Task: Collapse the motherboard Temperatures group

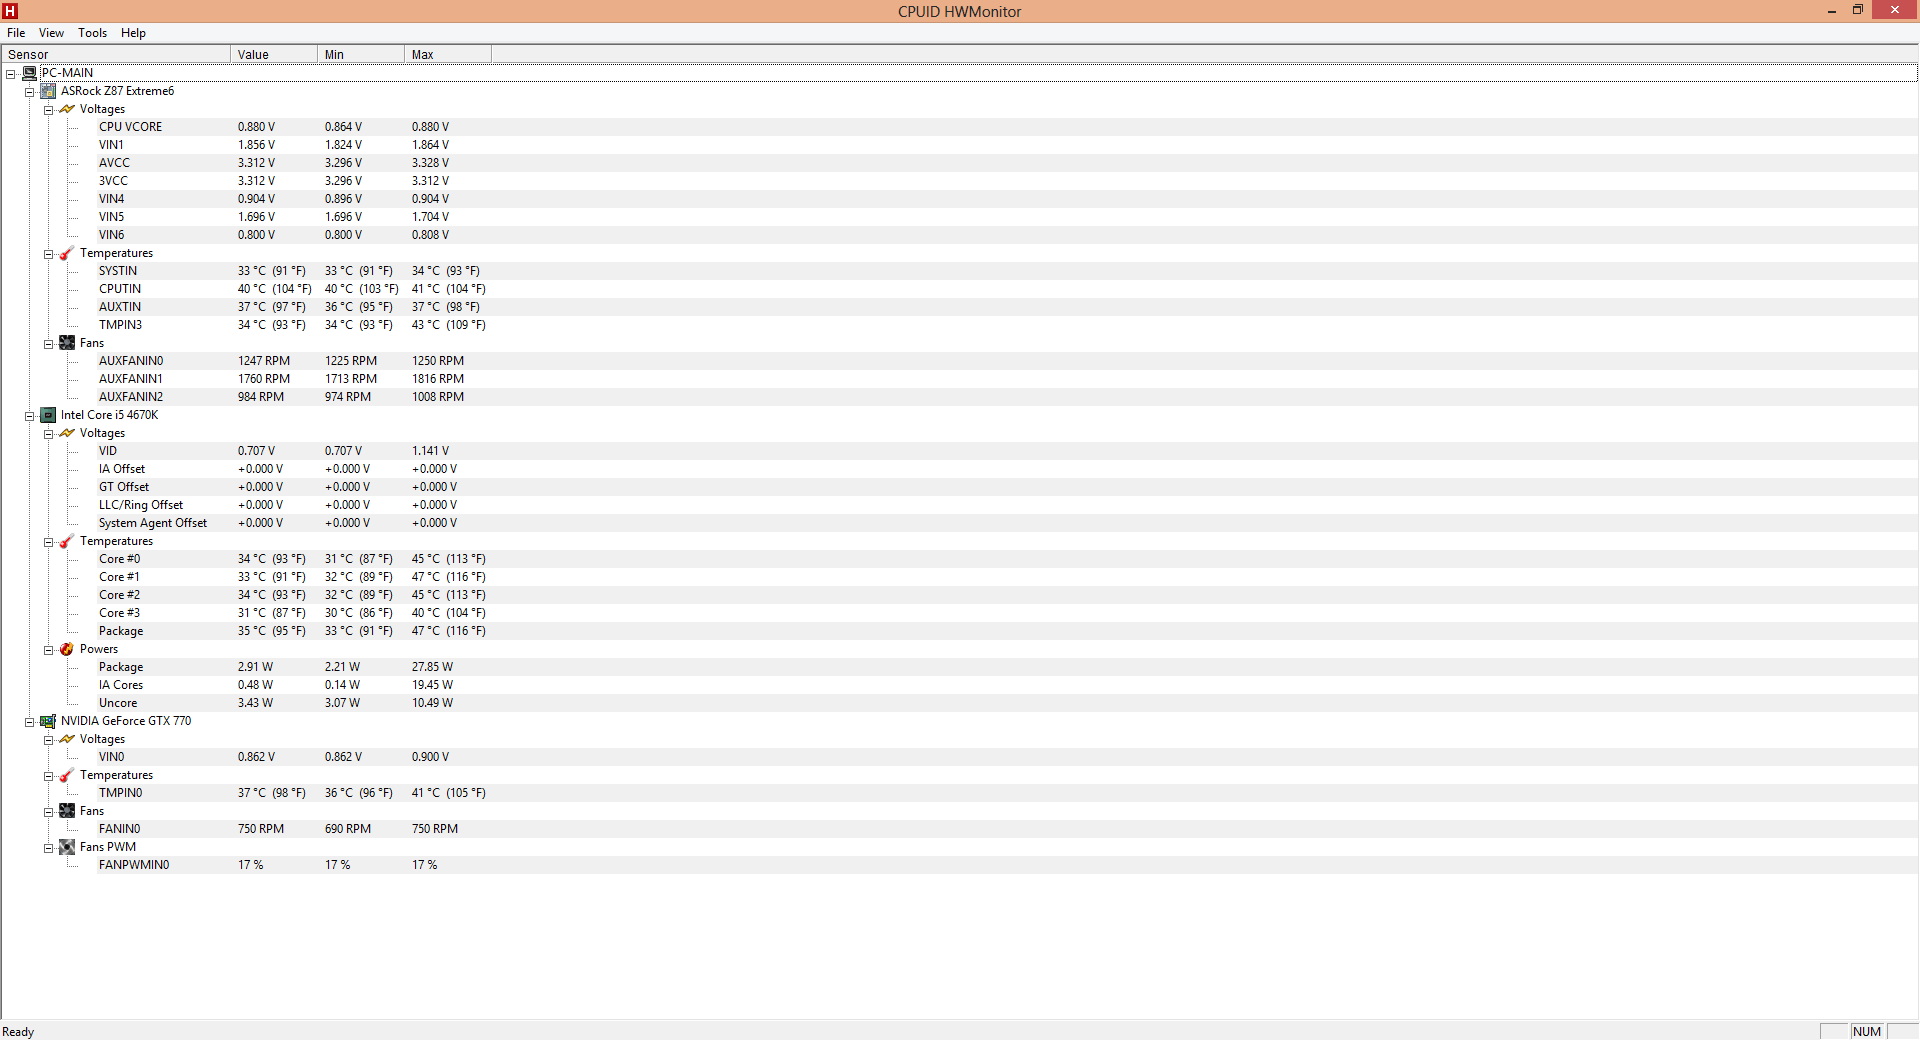Action: (x=48, y=254)
